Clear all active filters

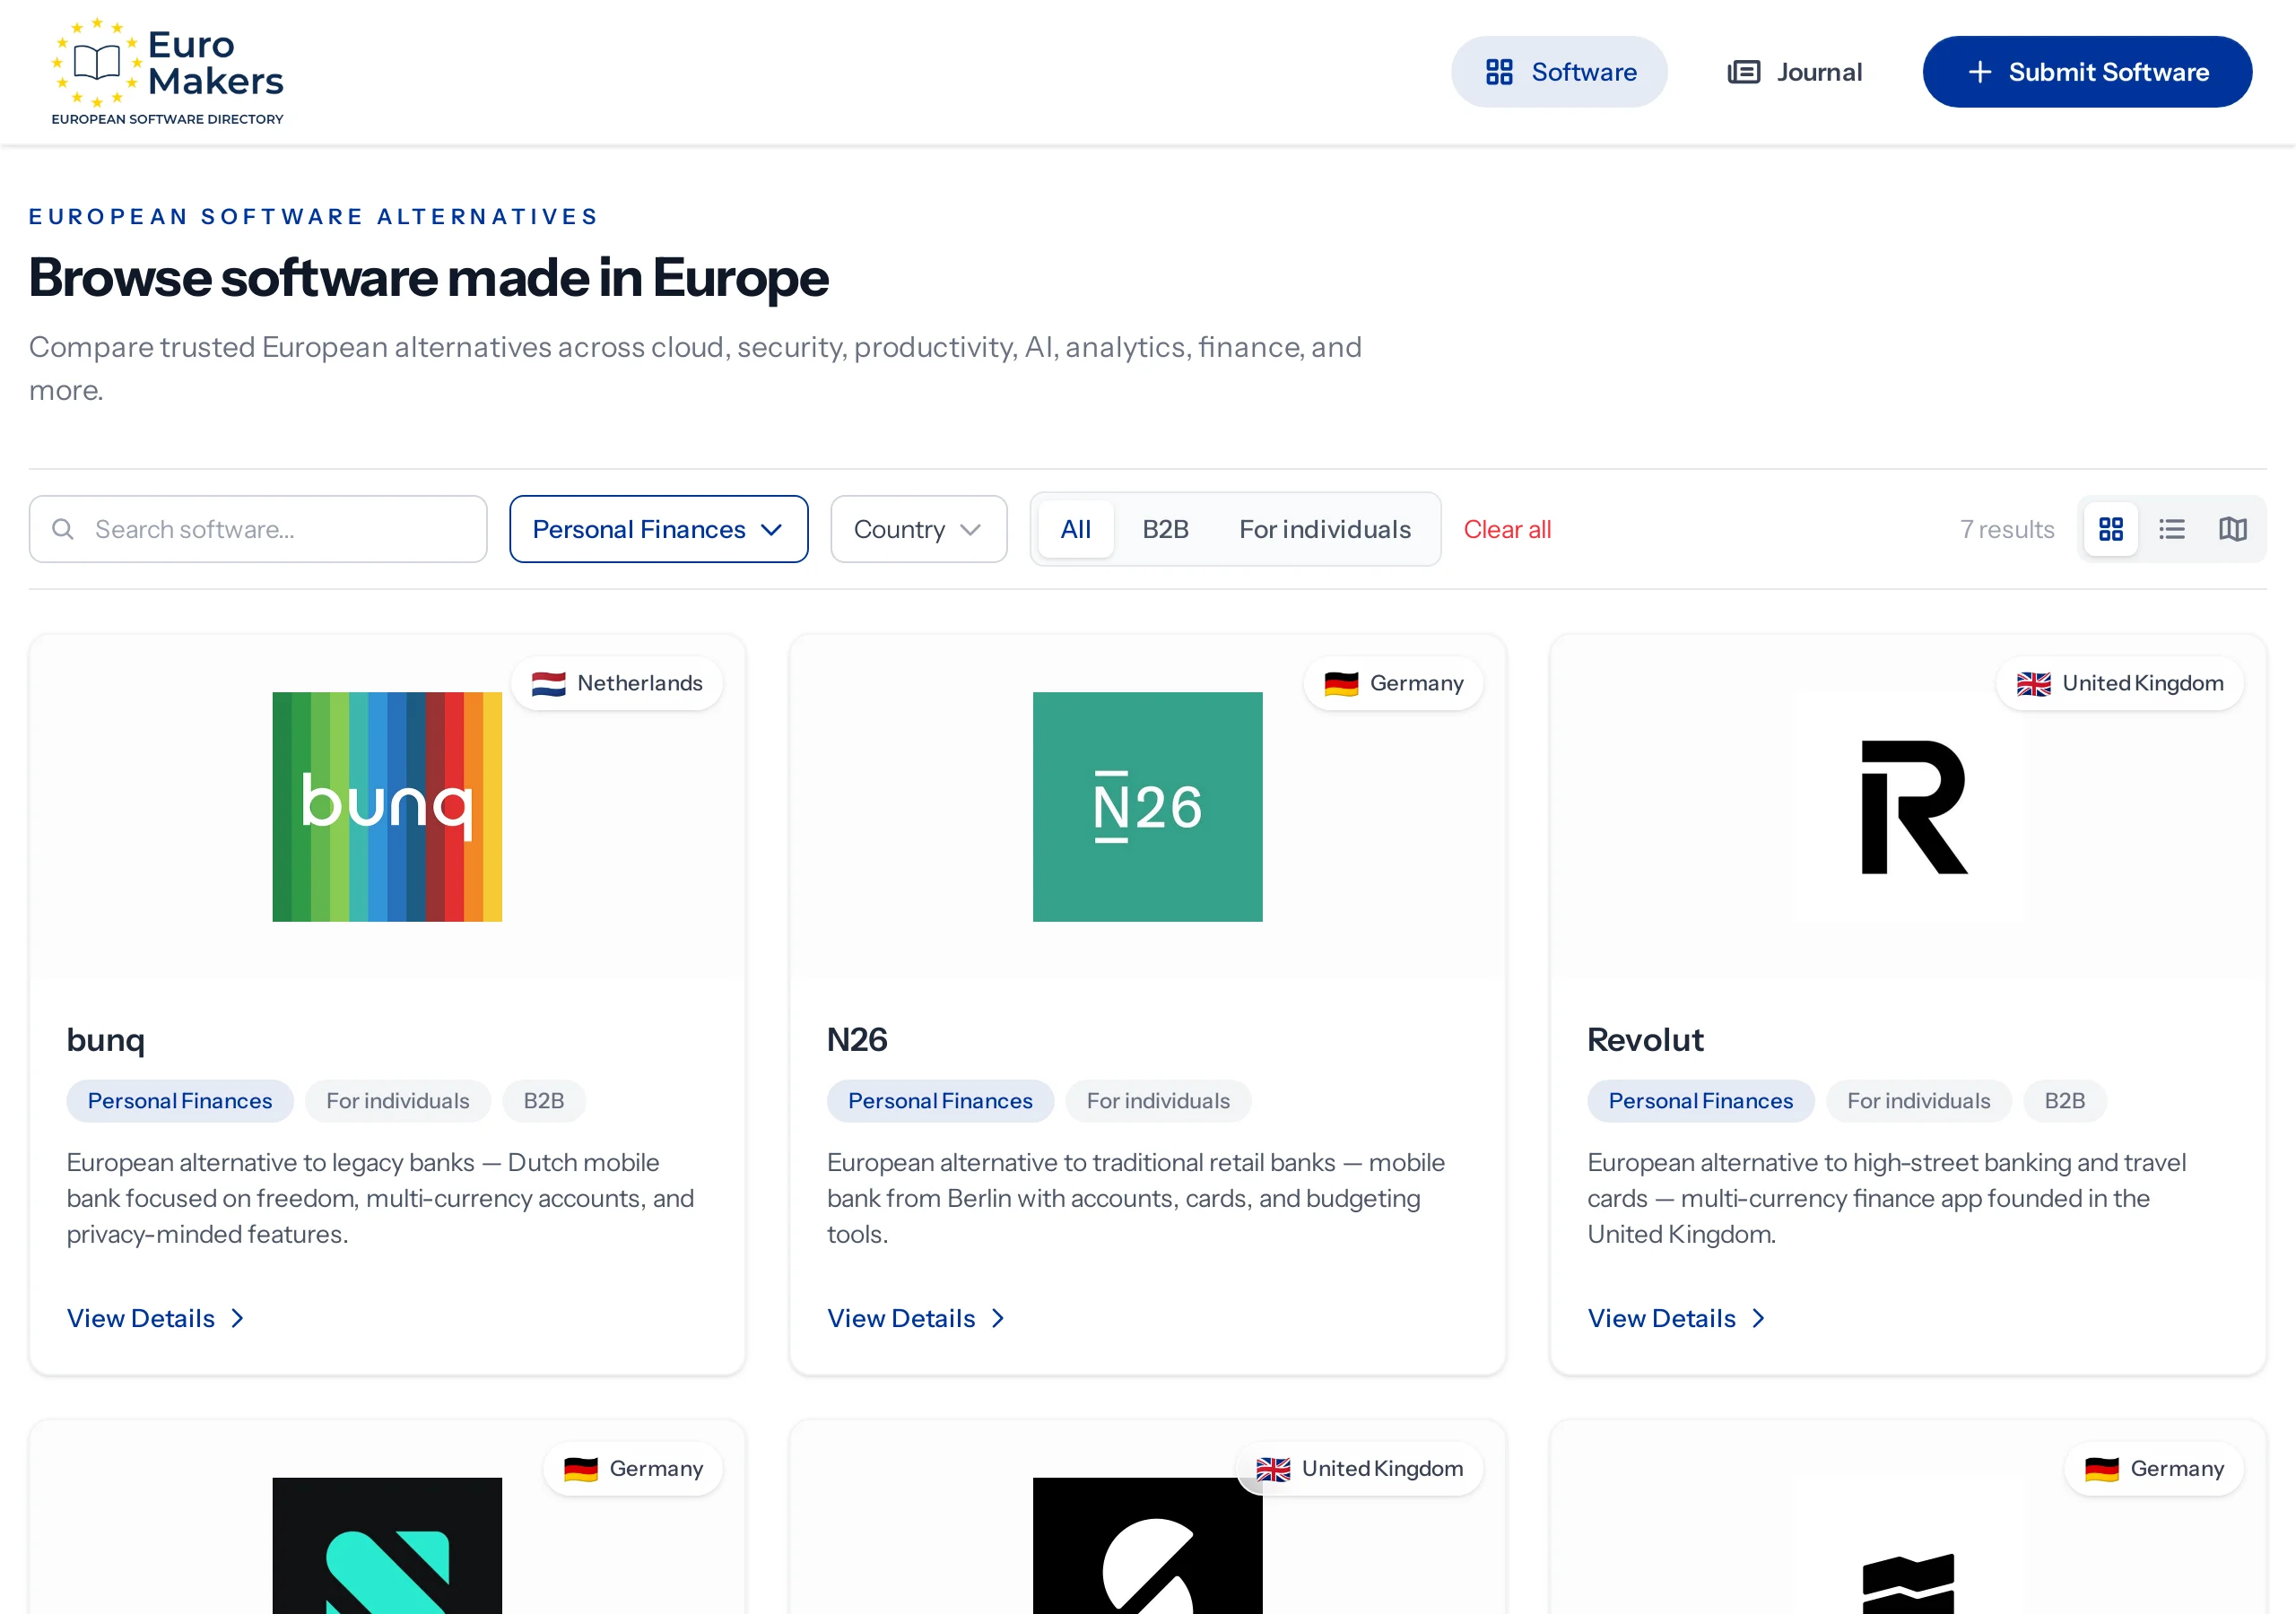click(1507, 529)
